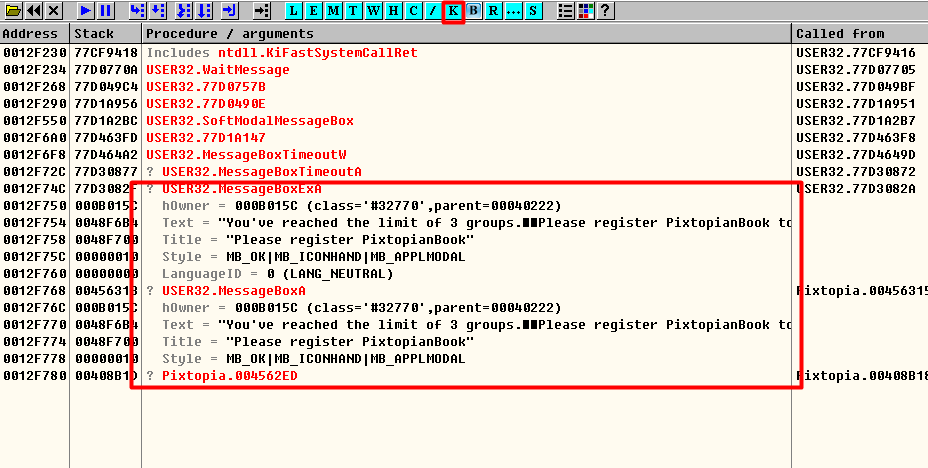
Task: Open the Handles window (H button)
Action: (394, 11)
